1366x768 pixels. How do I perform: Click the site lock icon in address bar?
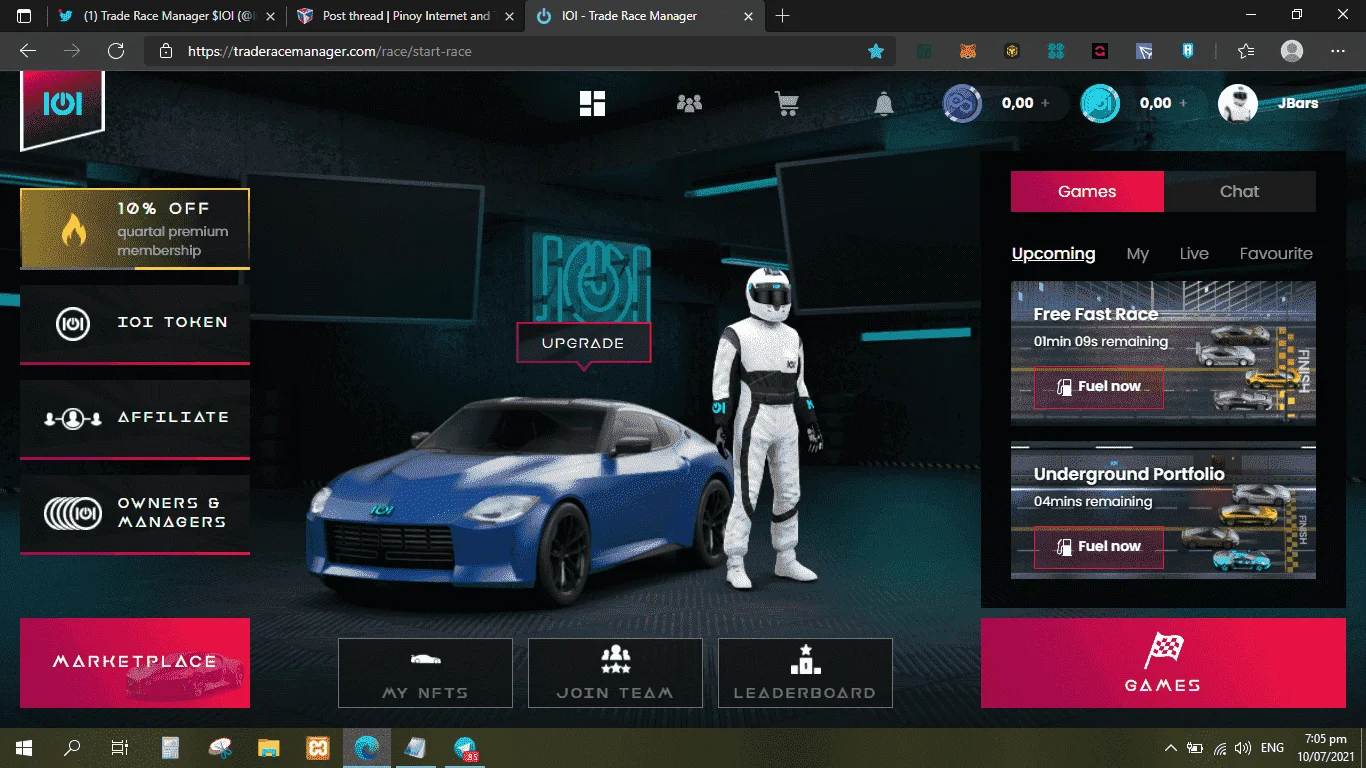point(166,51)
